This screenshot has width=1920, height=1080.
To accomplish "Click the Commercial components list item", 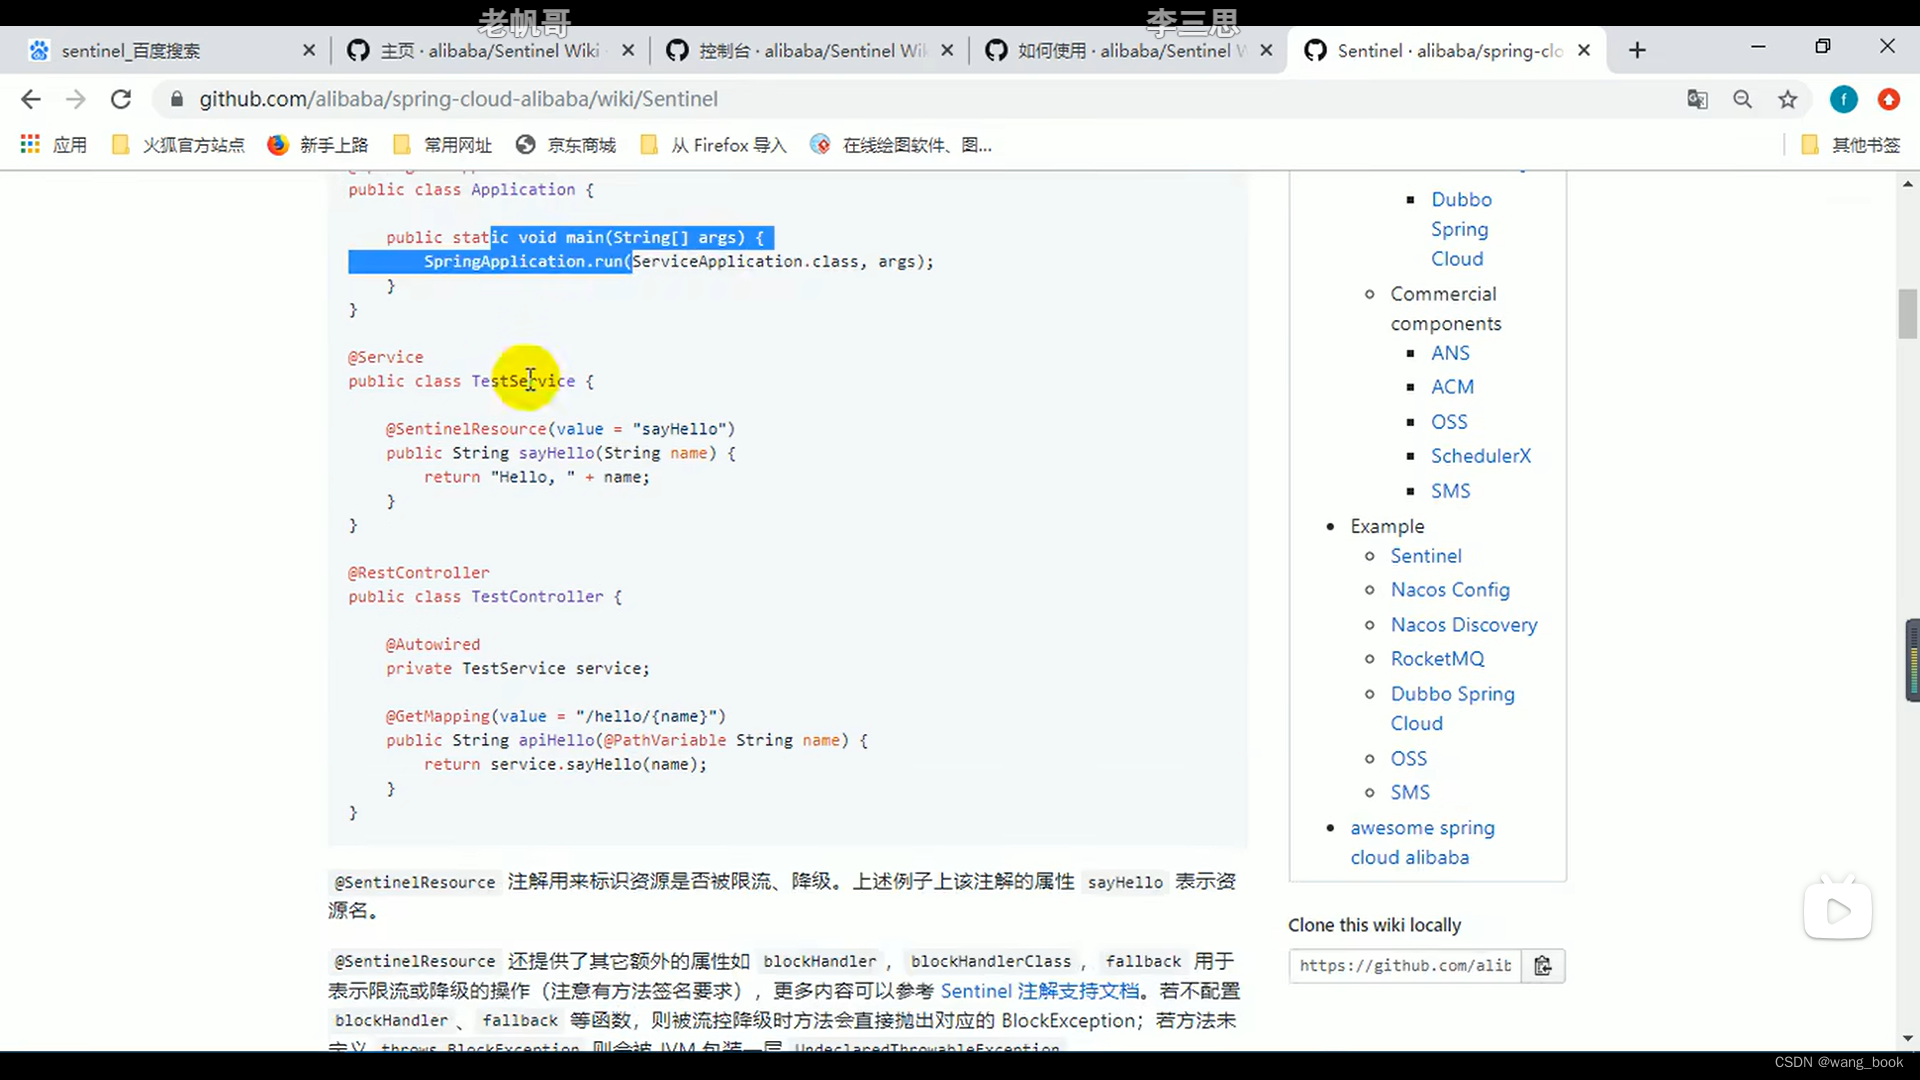I will pos(1445,309).
